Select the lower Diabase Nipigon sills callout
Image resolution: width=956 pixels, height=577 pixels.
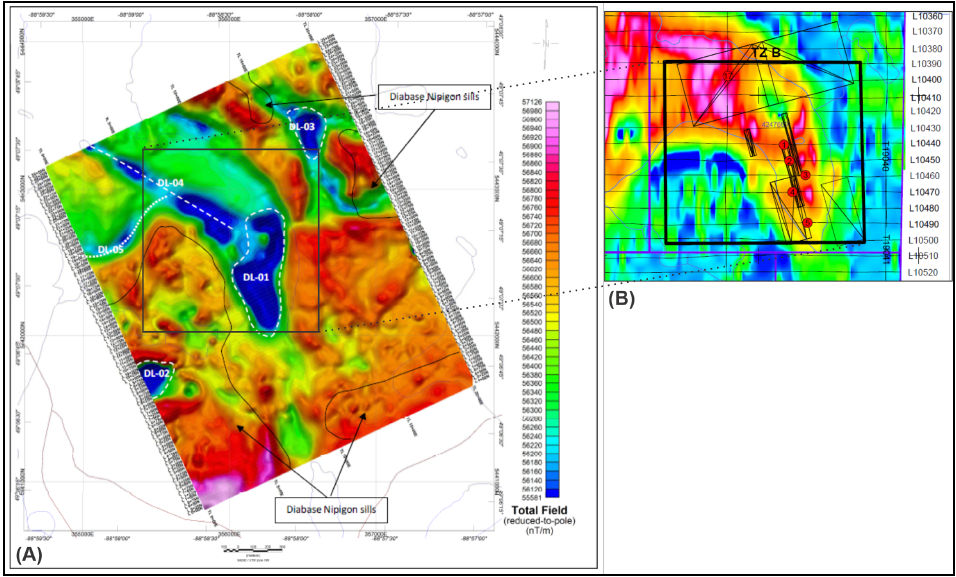pyautogui.click(x=332, y=510)
